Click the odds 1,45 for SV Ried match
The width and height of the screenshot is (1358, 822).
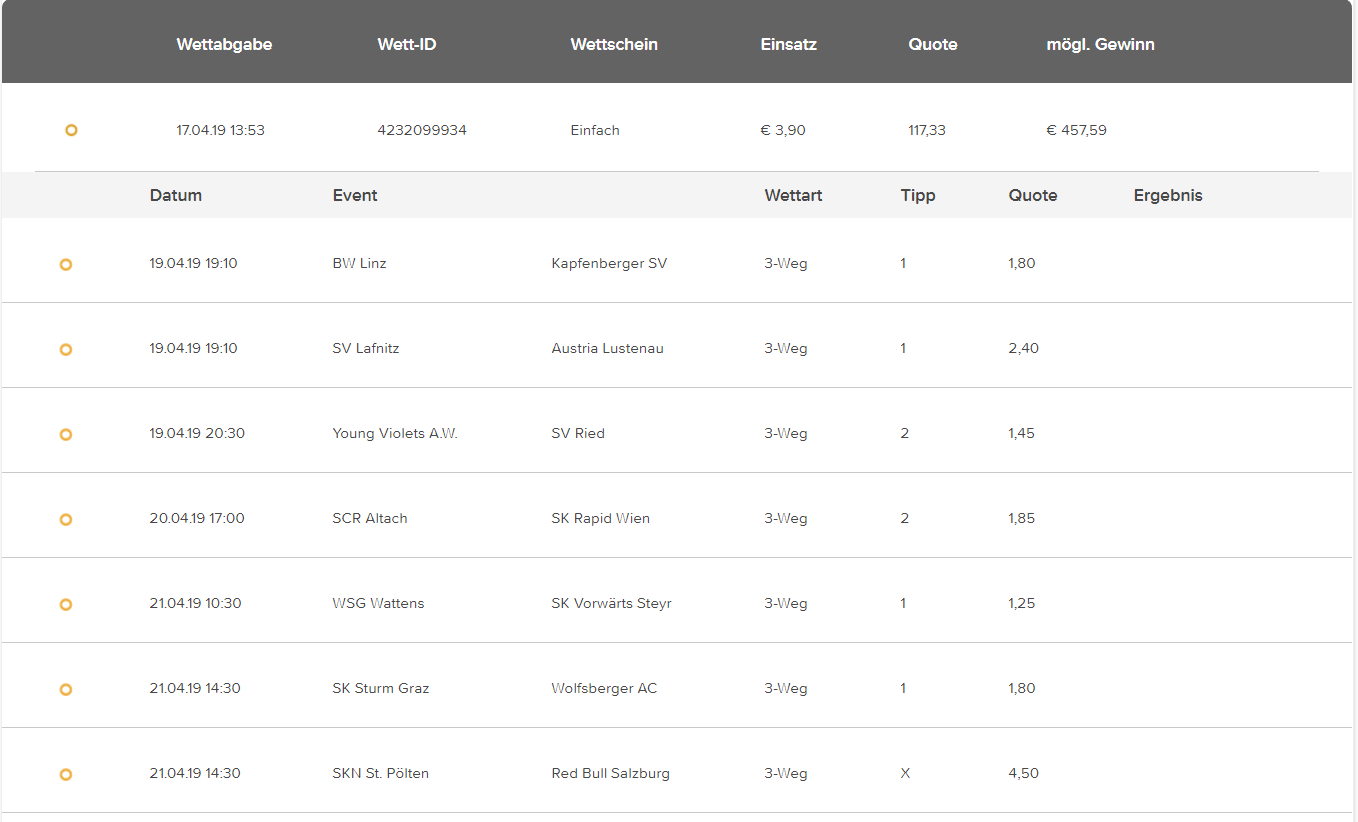click(1021, 433)
